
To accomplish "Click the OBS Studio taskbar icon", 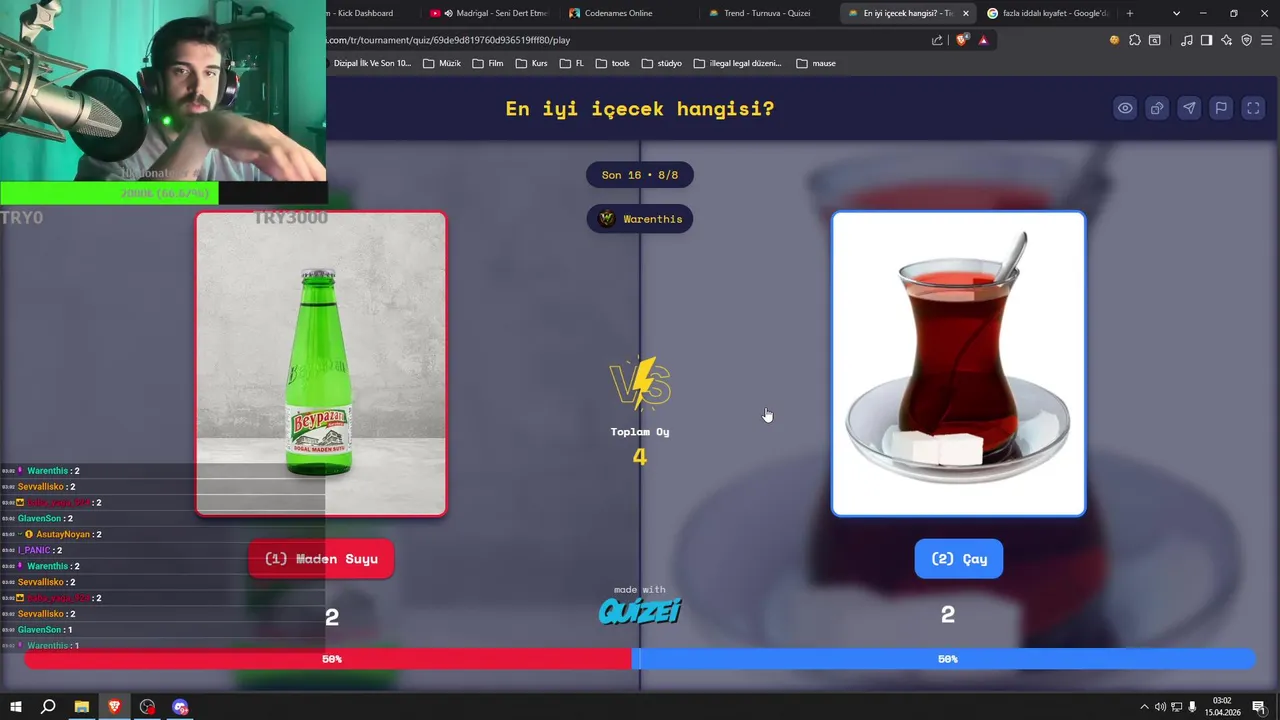I will (147, 707).
